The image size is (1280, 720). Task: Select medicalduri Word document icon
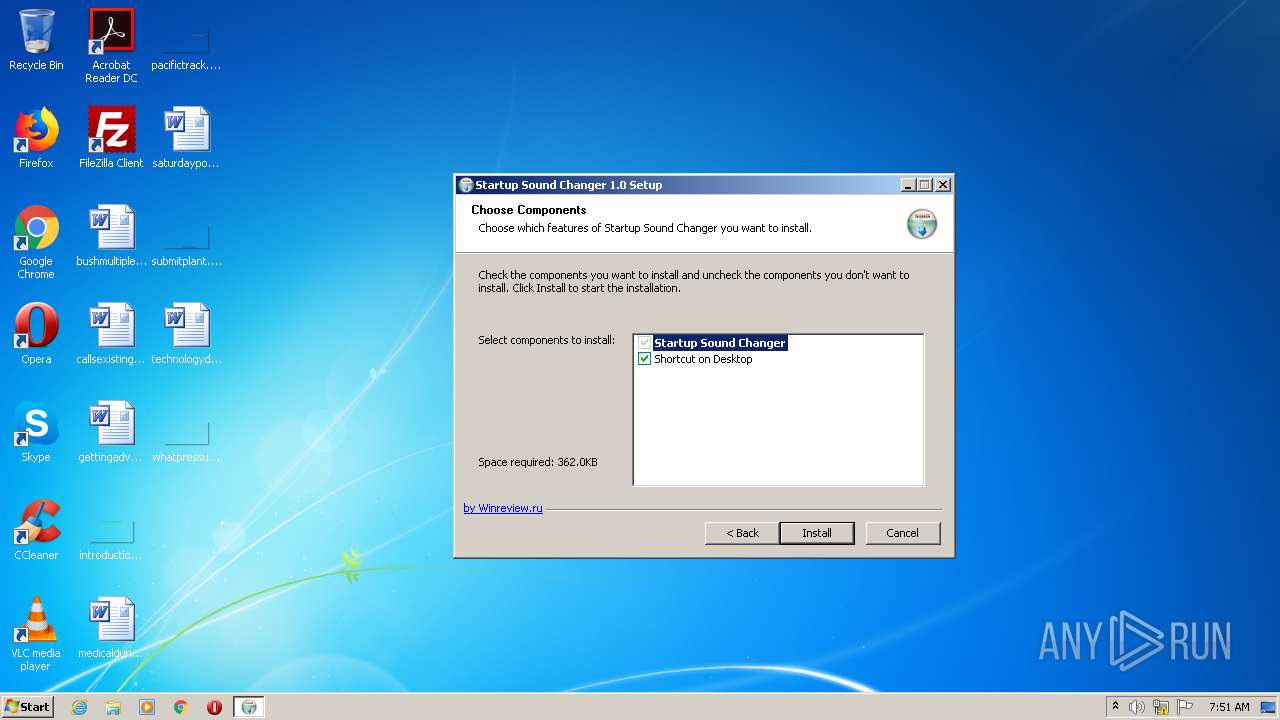pos(111,628)
